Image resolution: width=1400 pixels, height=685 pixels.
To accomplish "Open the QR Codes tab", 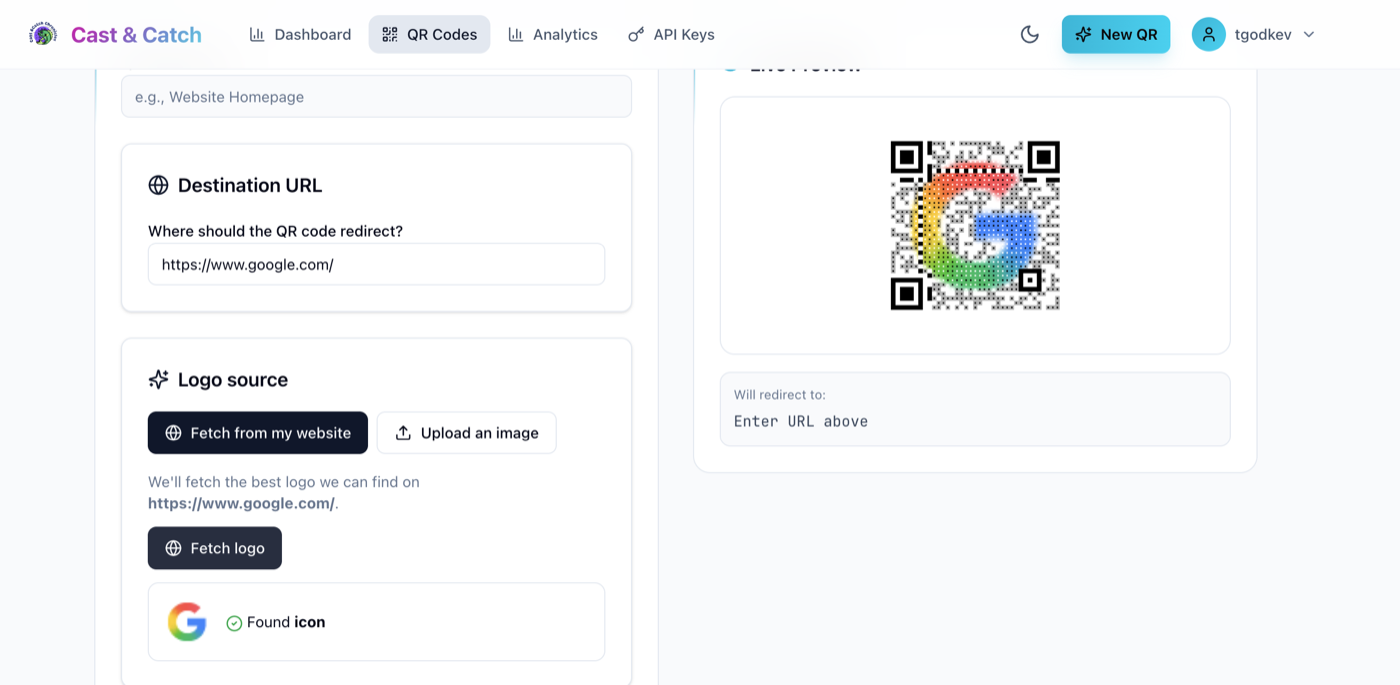I will coord(429,34).
